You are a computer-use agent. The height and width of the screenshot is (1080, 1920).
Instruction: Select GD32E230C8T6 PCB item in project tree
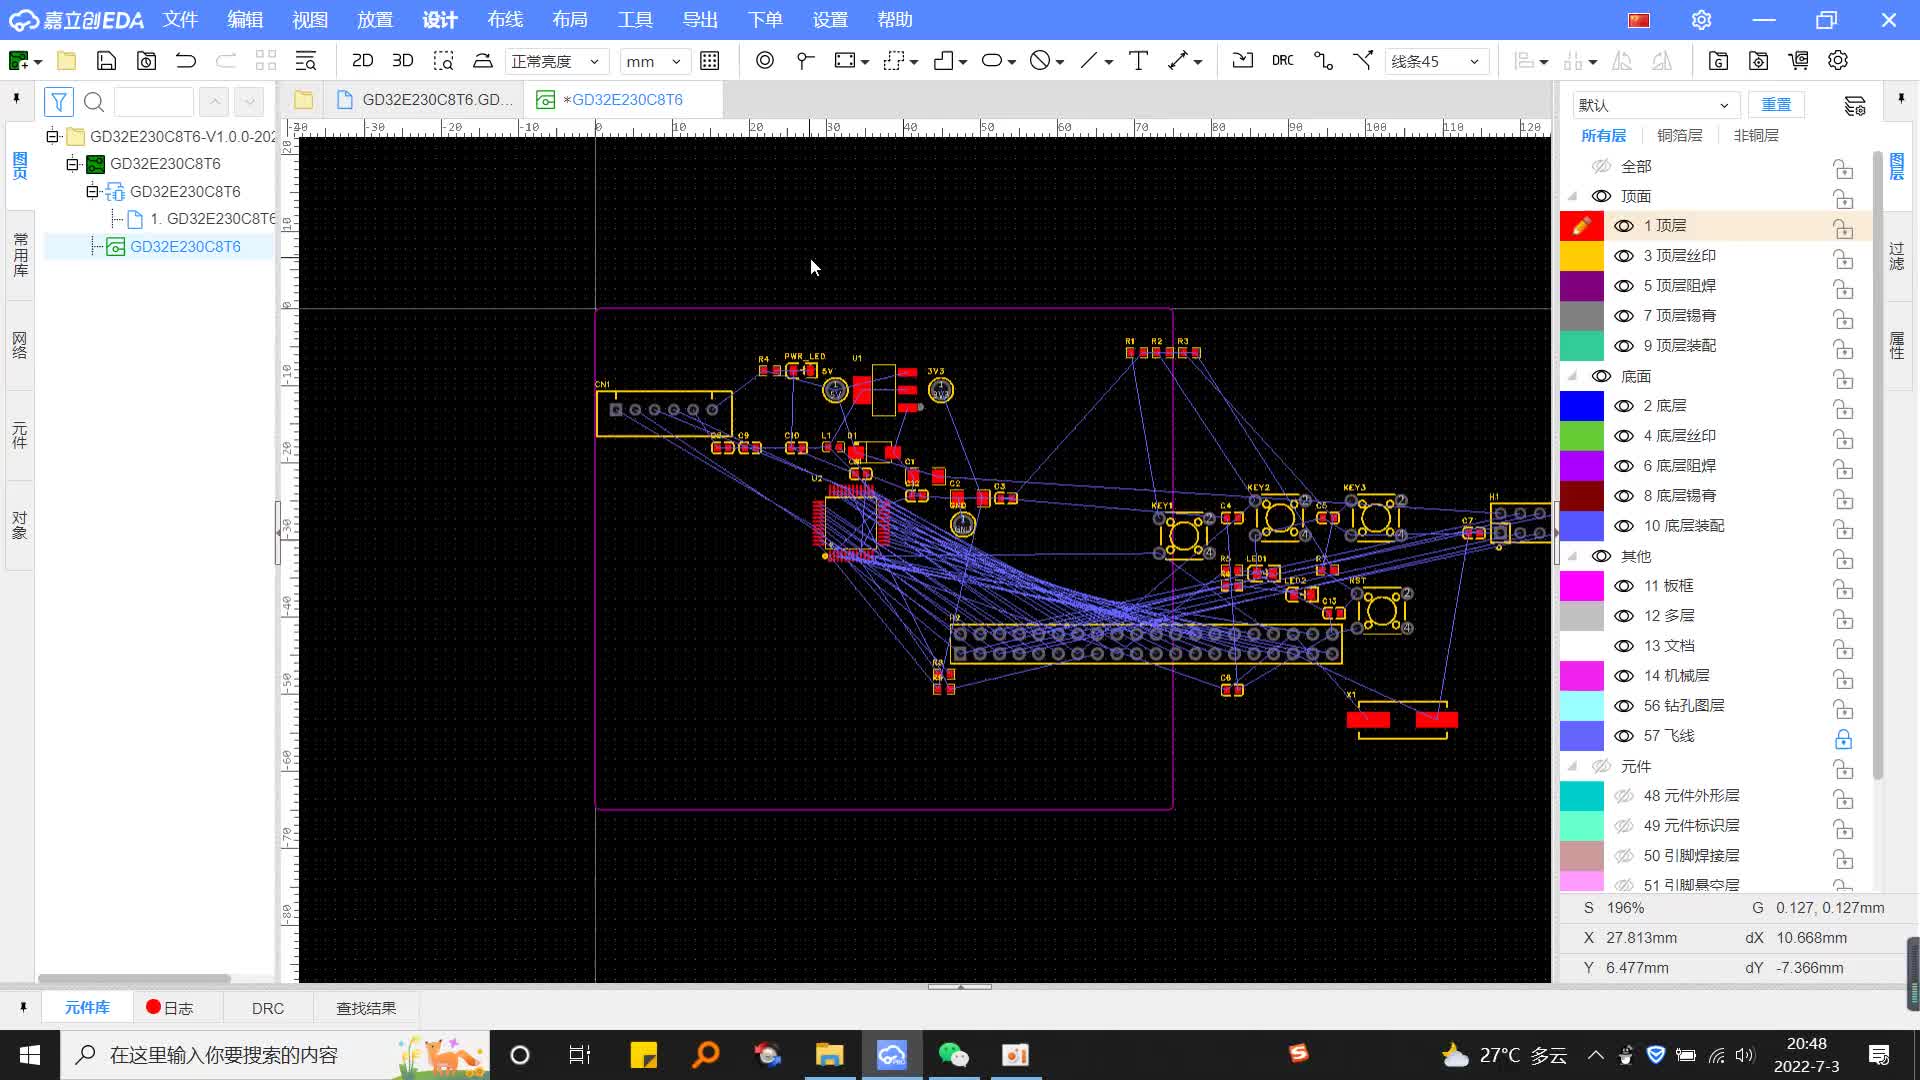[x=185, y=247]
